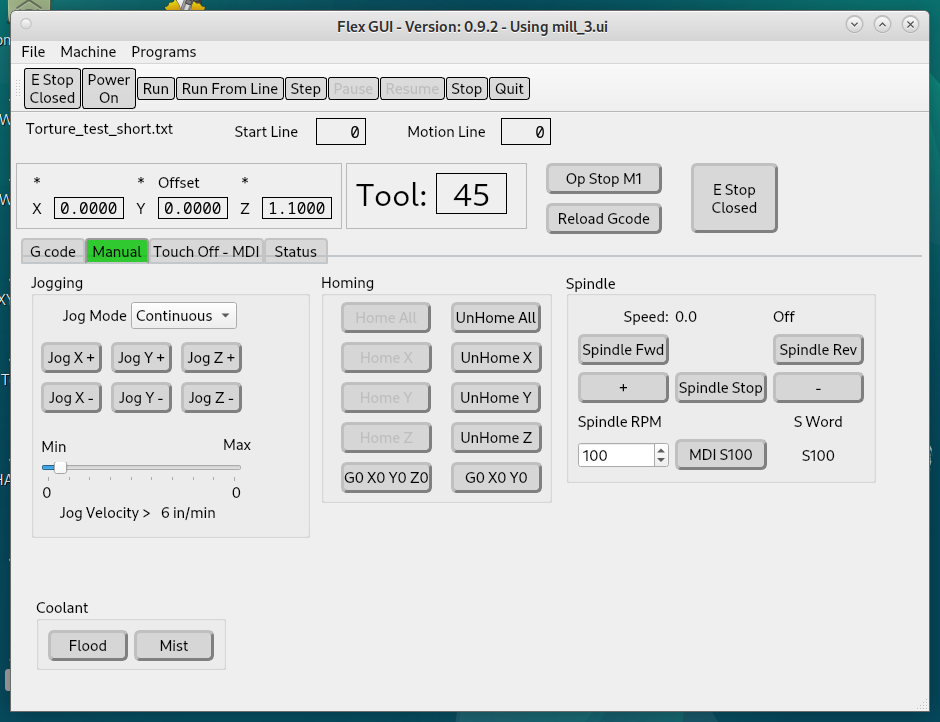This screenshot has width=940, height=722.
Task: Click the Motion Line value field
Action: (x=526, y=132)
